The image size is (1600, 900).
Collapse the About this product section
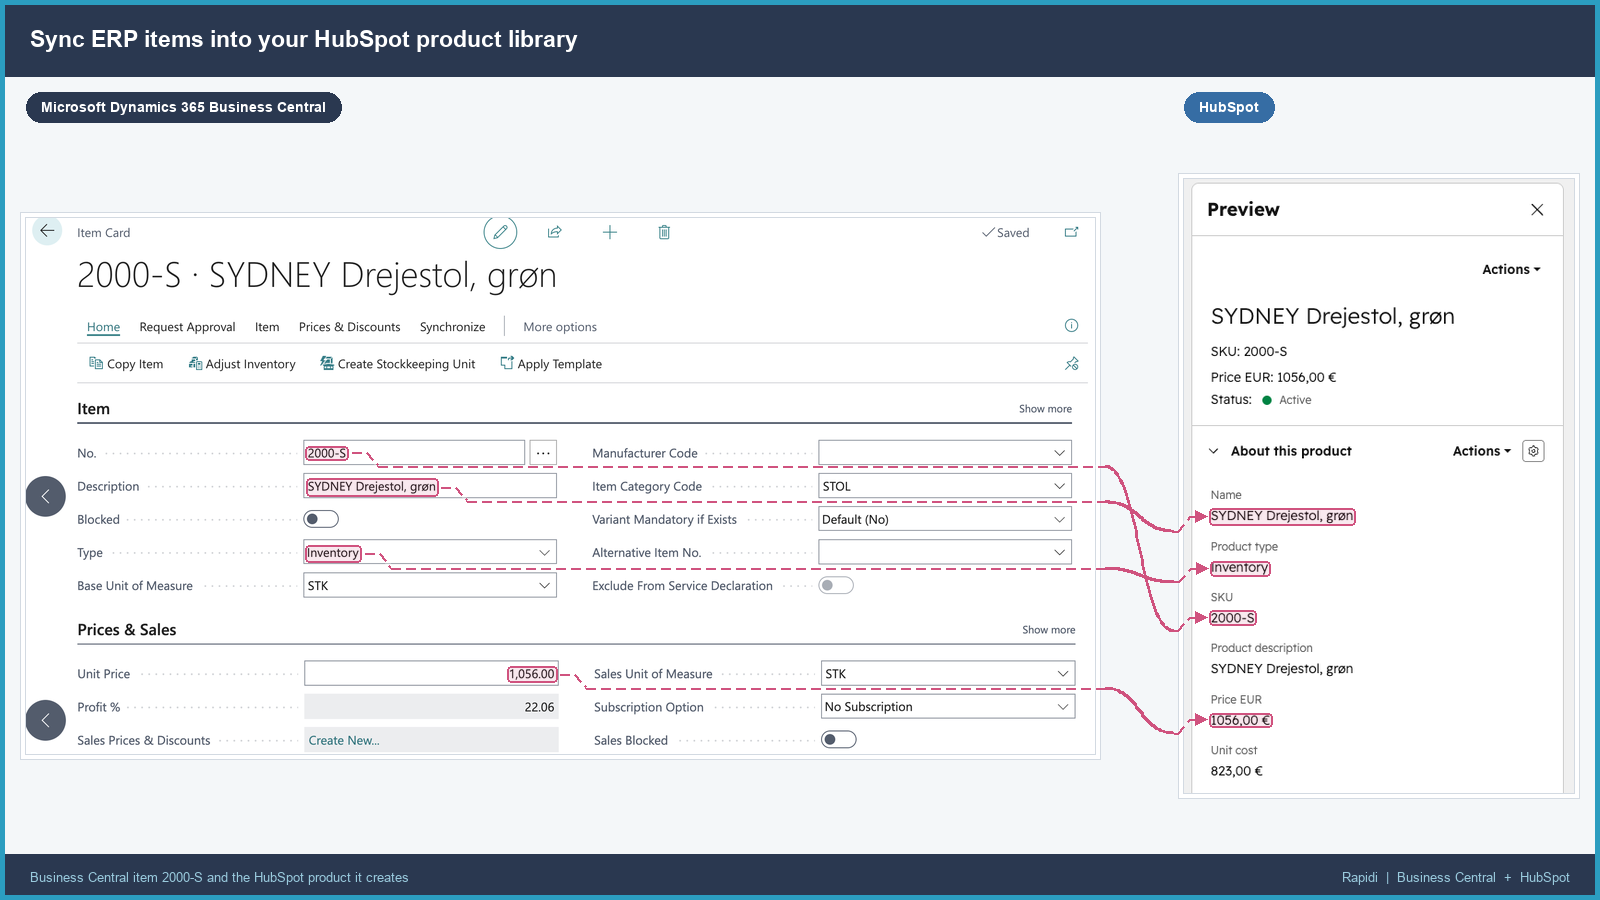tap(1214, 451)
